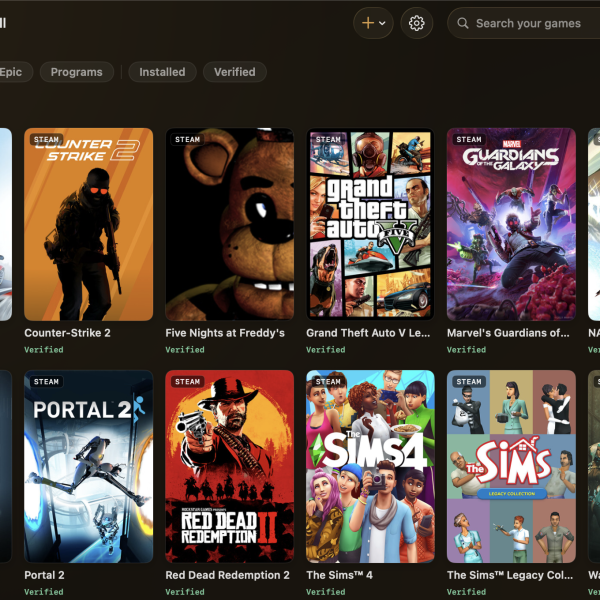Image resolution: width=600 pixels, height=600 pixels.
Task: Open the Portal 2 cover art
Action: (88, 466)
